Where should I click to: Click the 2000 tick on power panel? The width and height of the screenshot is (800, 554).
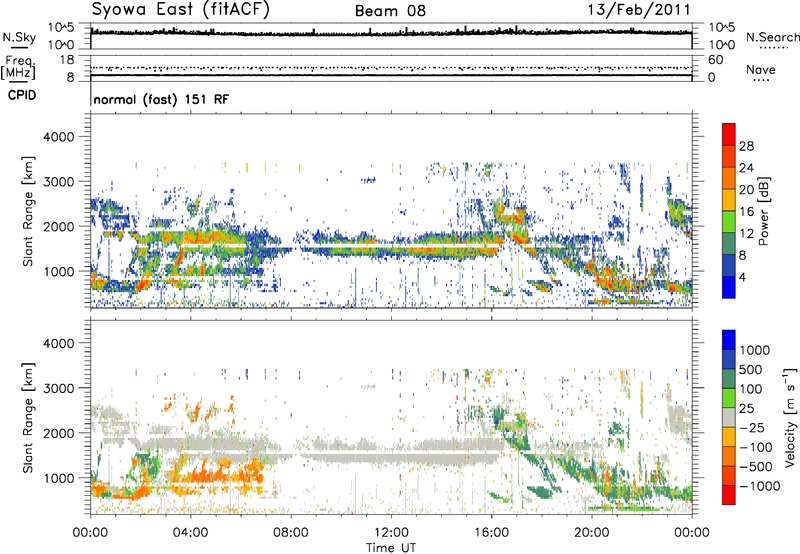point(58,226)
